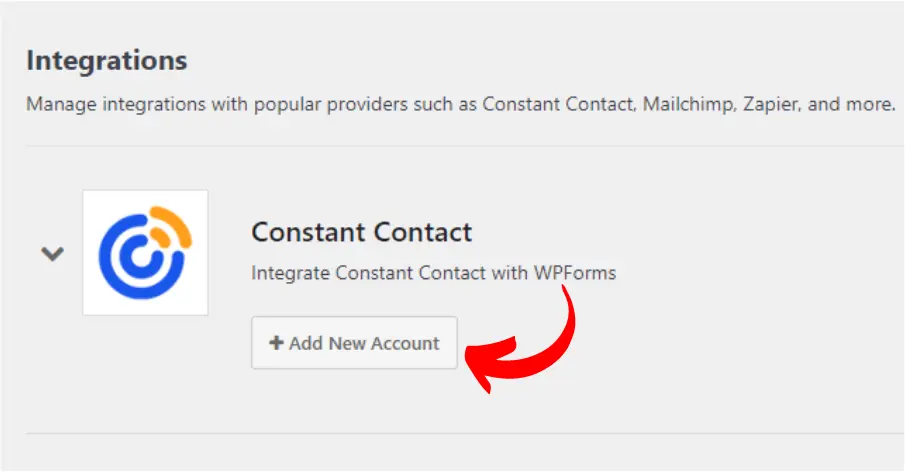Viewport: 906px width, 472px height.
Task: Collapse the Constant Contact chevron arrow
Action: [x=52, y=254]
